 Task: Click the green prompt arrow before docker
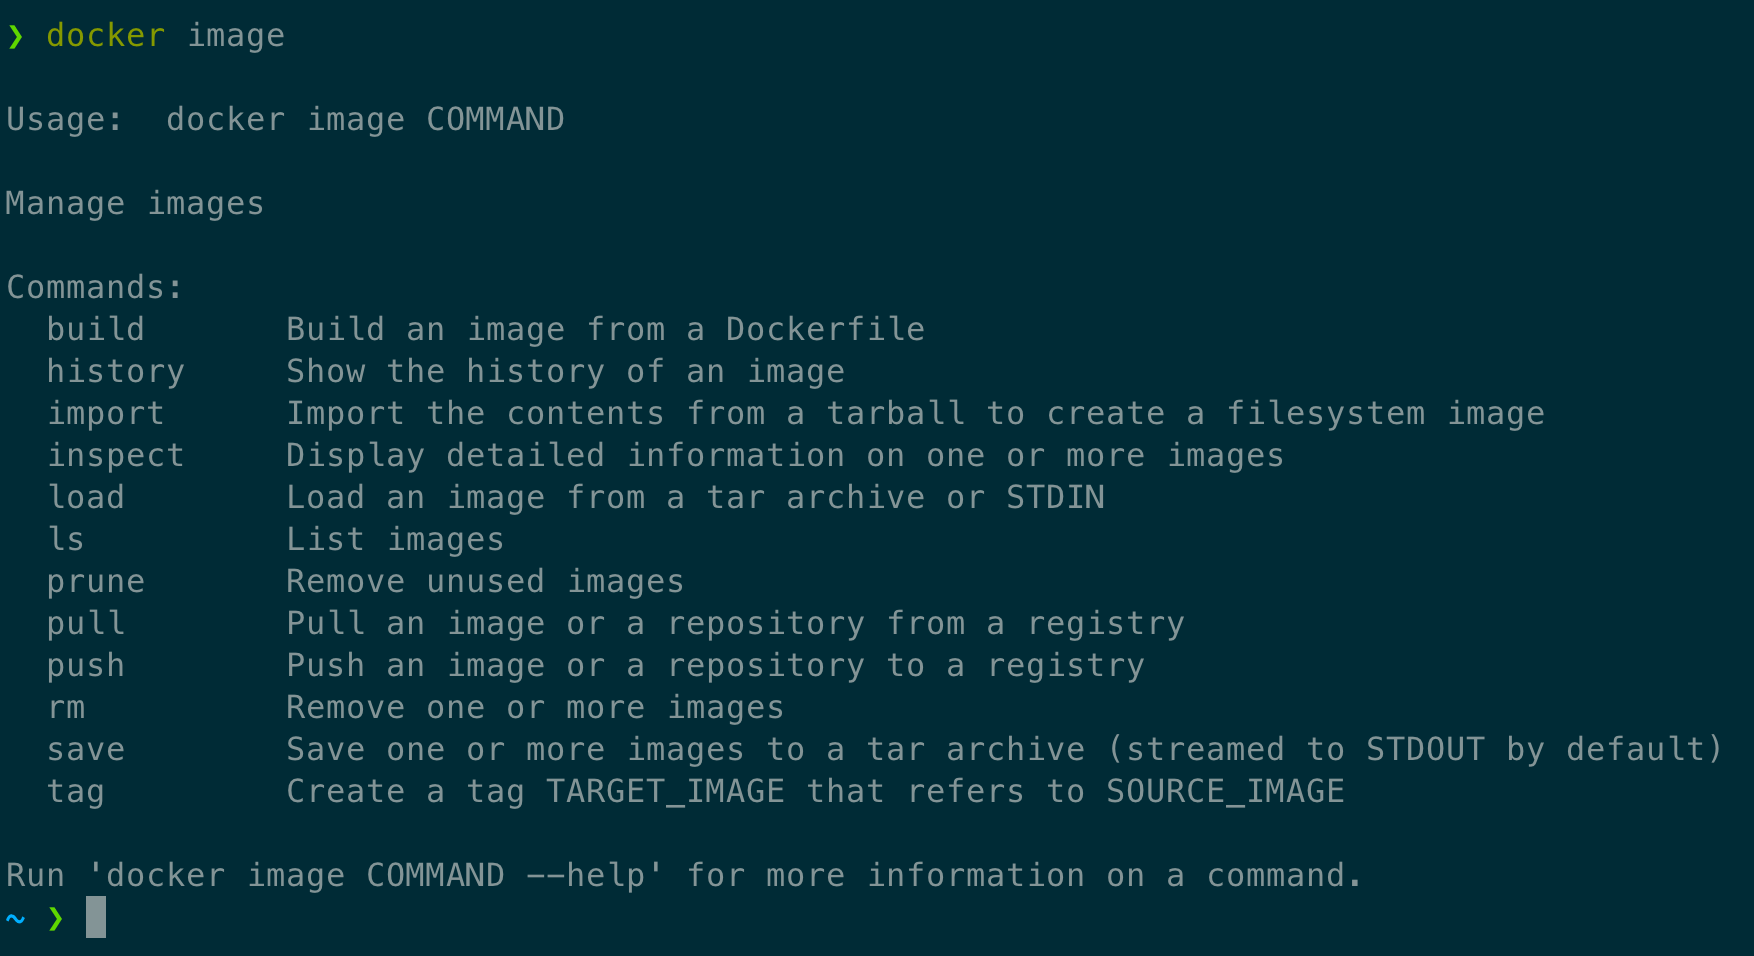pyautogui.click(x=16, y=37)
